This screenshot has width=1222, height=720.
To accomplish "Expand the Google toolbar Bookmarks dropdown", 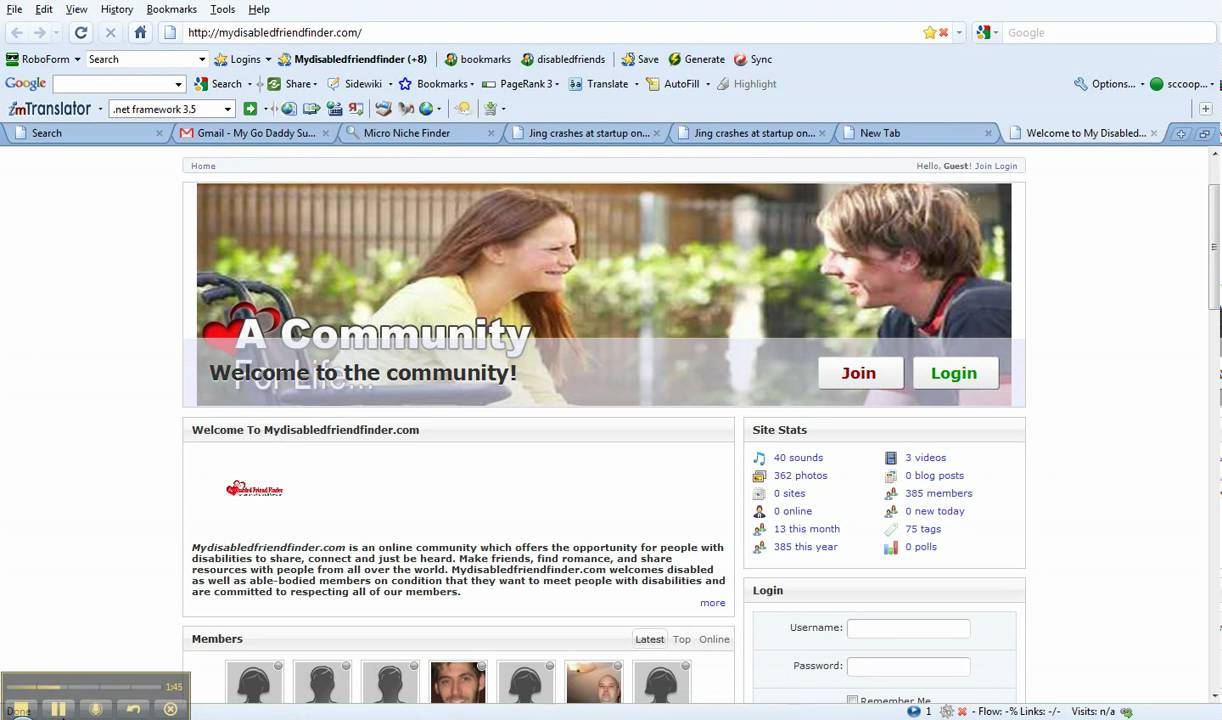I will (472, 84).
